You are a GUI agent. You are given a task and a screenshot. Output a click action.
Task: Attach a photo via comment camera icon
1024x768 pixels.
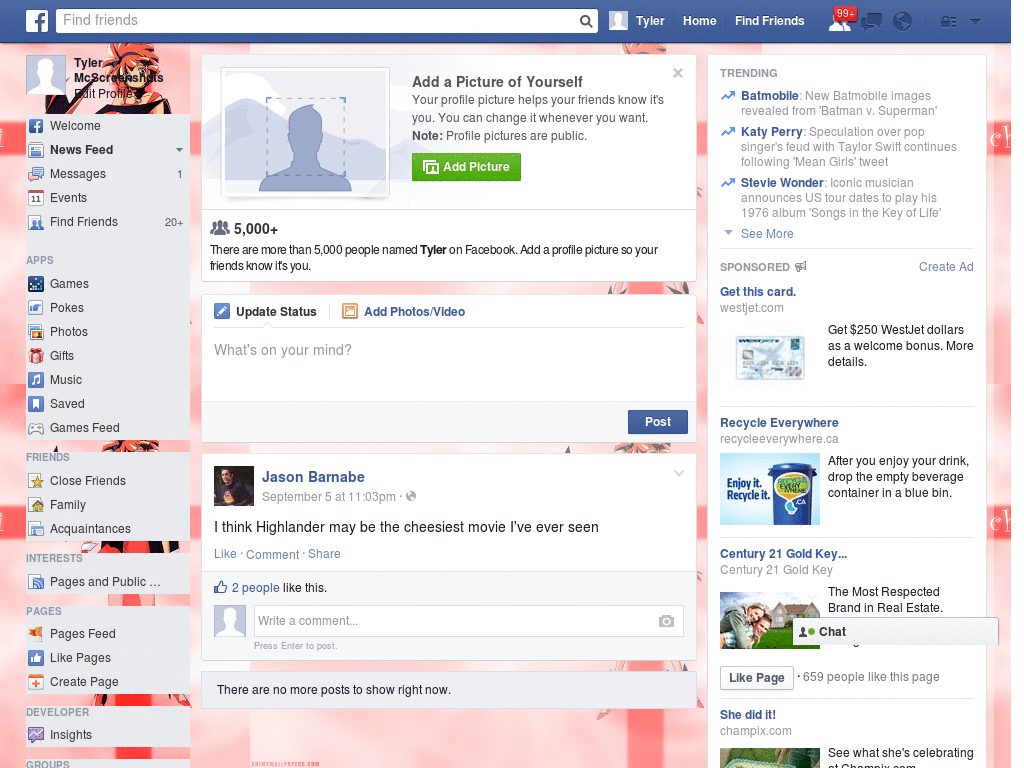666,621
